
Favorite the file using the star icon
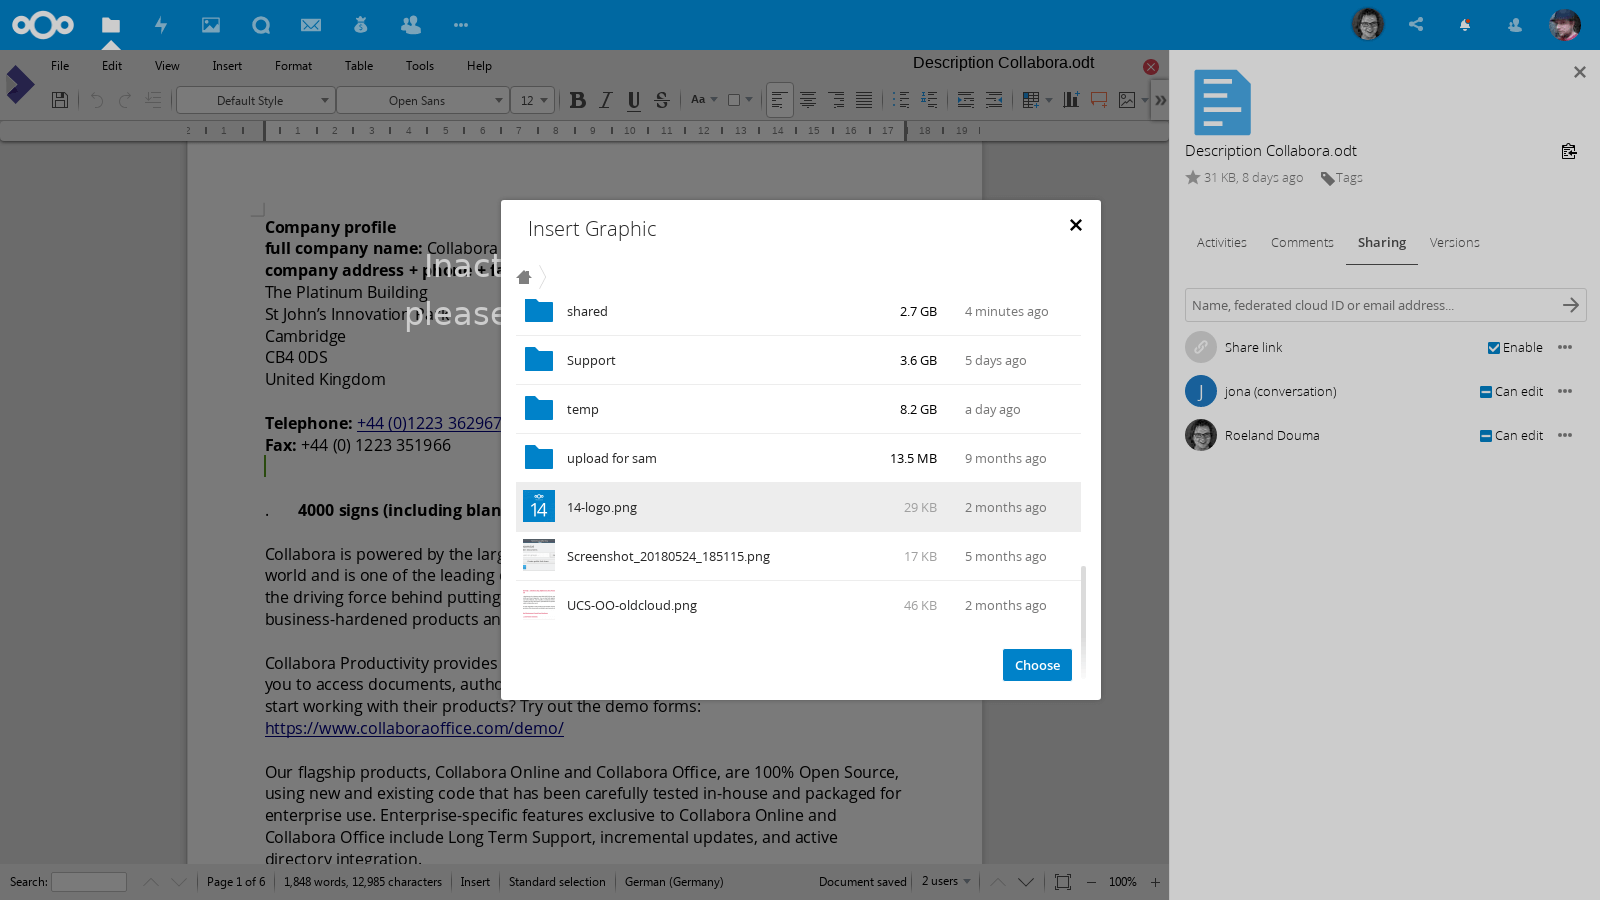pos(1193,177)
